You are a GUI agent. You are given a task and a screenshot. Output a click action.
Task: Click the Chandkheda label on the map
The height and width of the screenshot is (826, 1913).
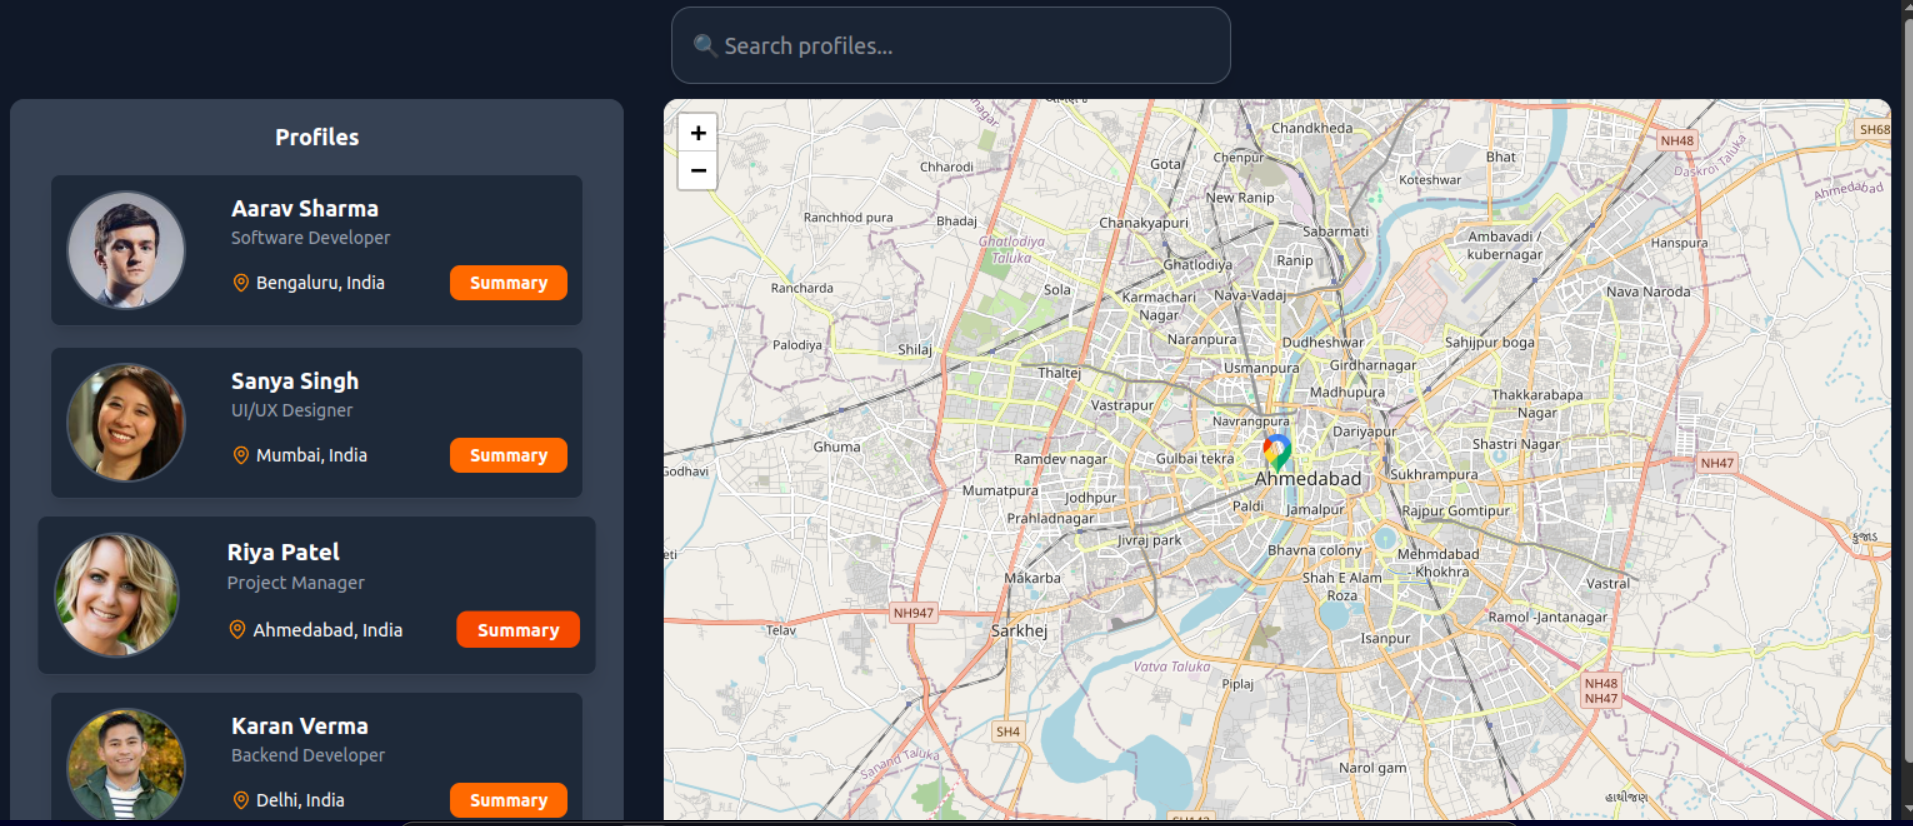[x=1312, y=128]
